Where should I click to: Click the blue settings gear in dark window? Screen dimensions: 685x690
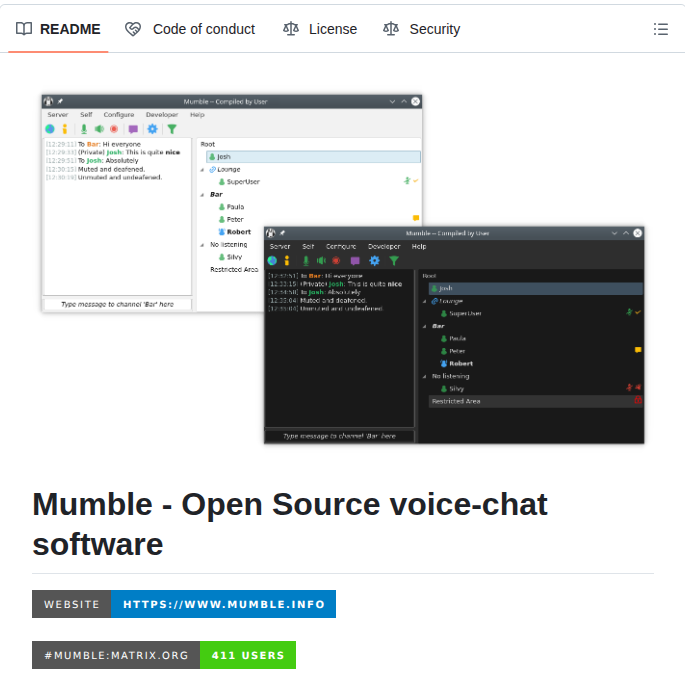click(x=374, y=261)
